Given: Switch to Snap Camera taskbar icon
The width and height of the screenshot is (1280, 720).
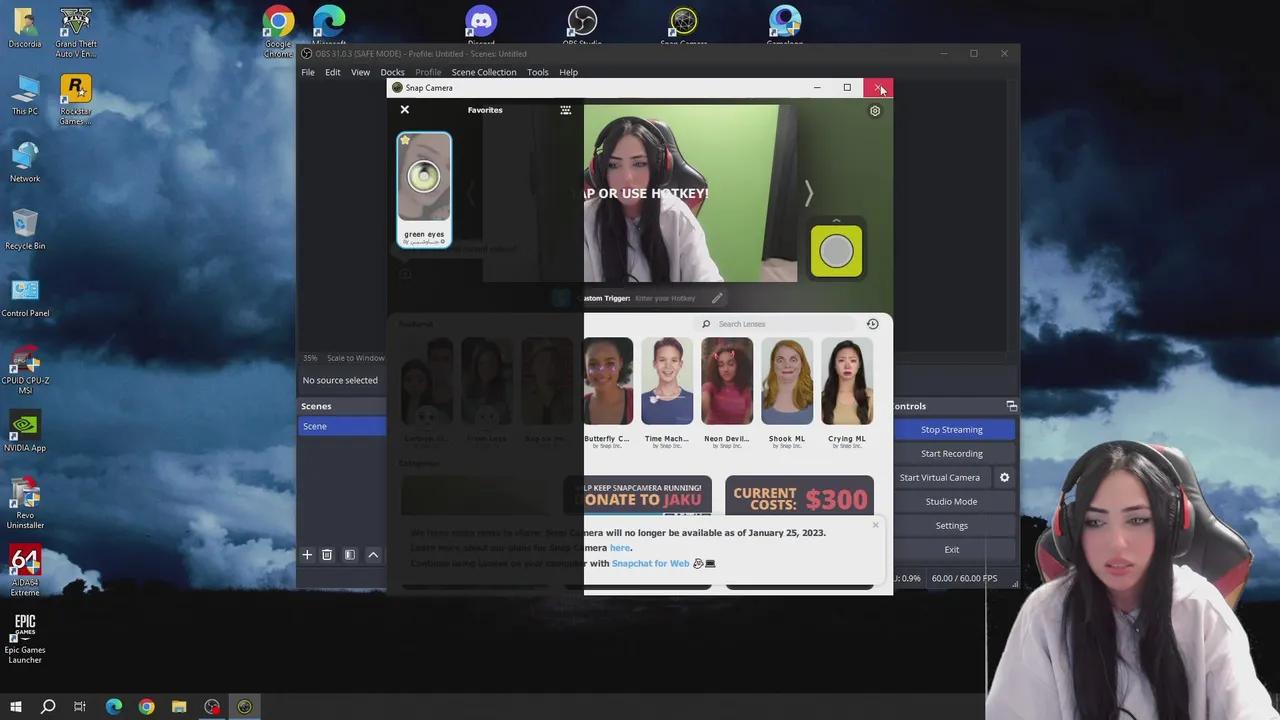Looking at the screenshot, I should click(x=244, y=707).
